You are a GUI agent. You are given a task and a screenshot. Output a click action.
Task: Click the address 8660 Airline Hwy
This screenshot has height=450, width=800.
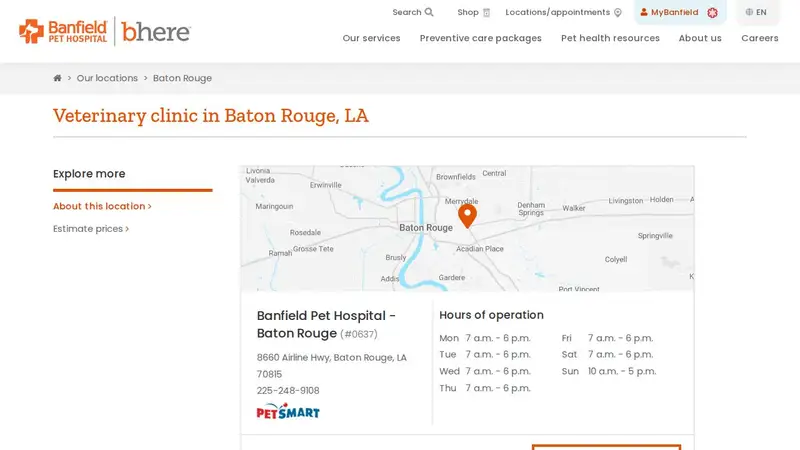pos(332,366)
